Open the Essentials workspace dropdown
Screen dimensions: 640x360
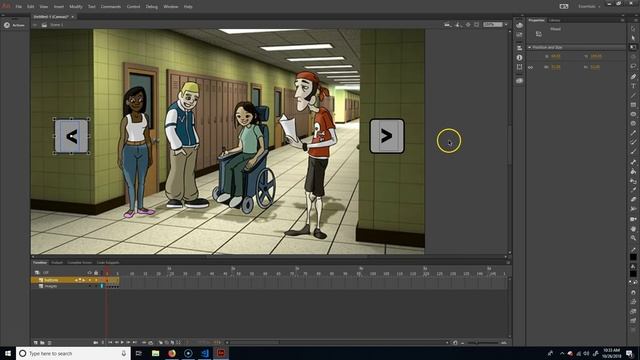[x=589, y=6]
